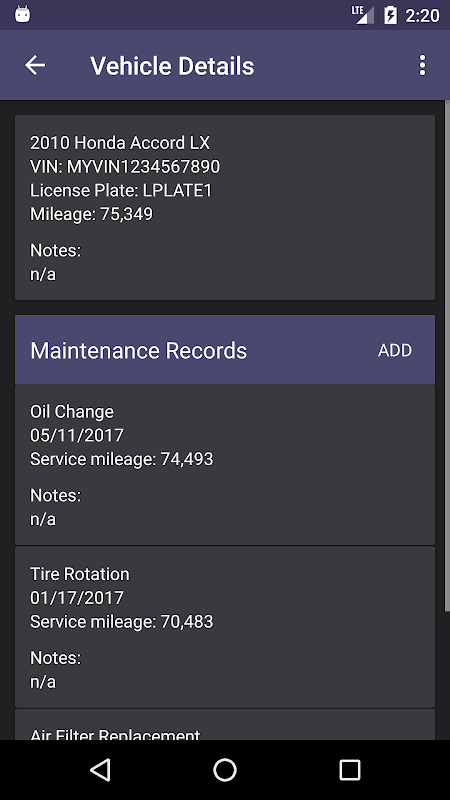Tap the battery charging status icon
The width and height of the screenshot is (450, 800).
click(390, 15)
